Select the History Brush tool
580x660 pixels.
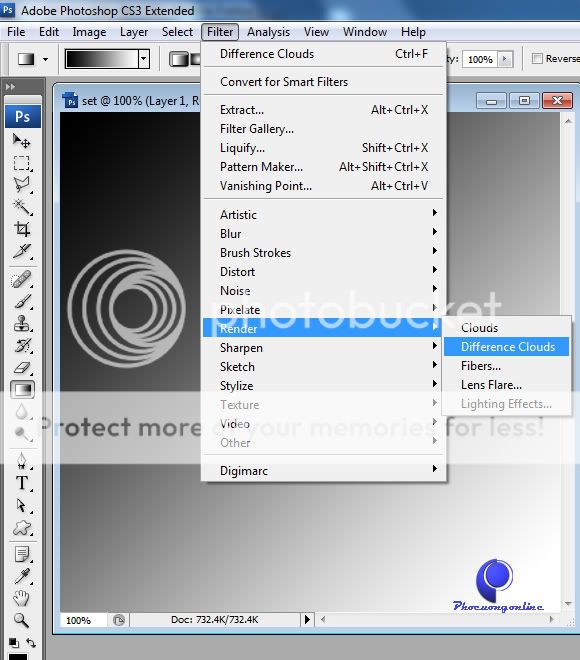point(21,346)
